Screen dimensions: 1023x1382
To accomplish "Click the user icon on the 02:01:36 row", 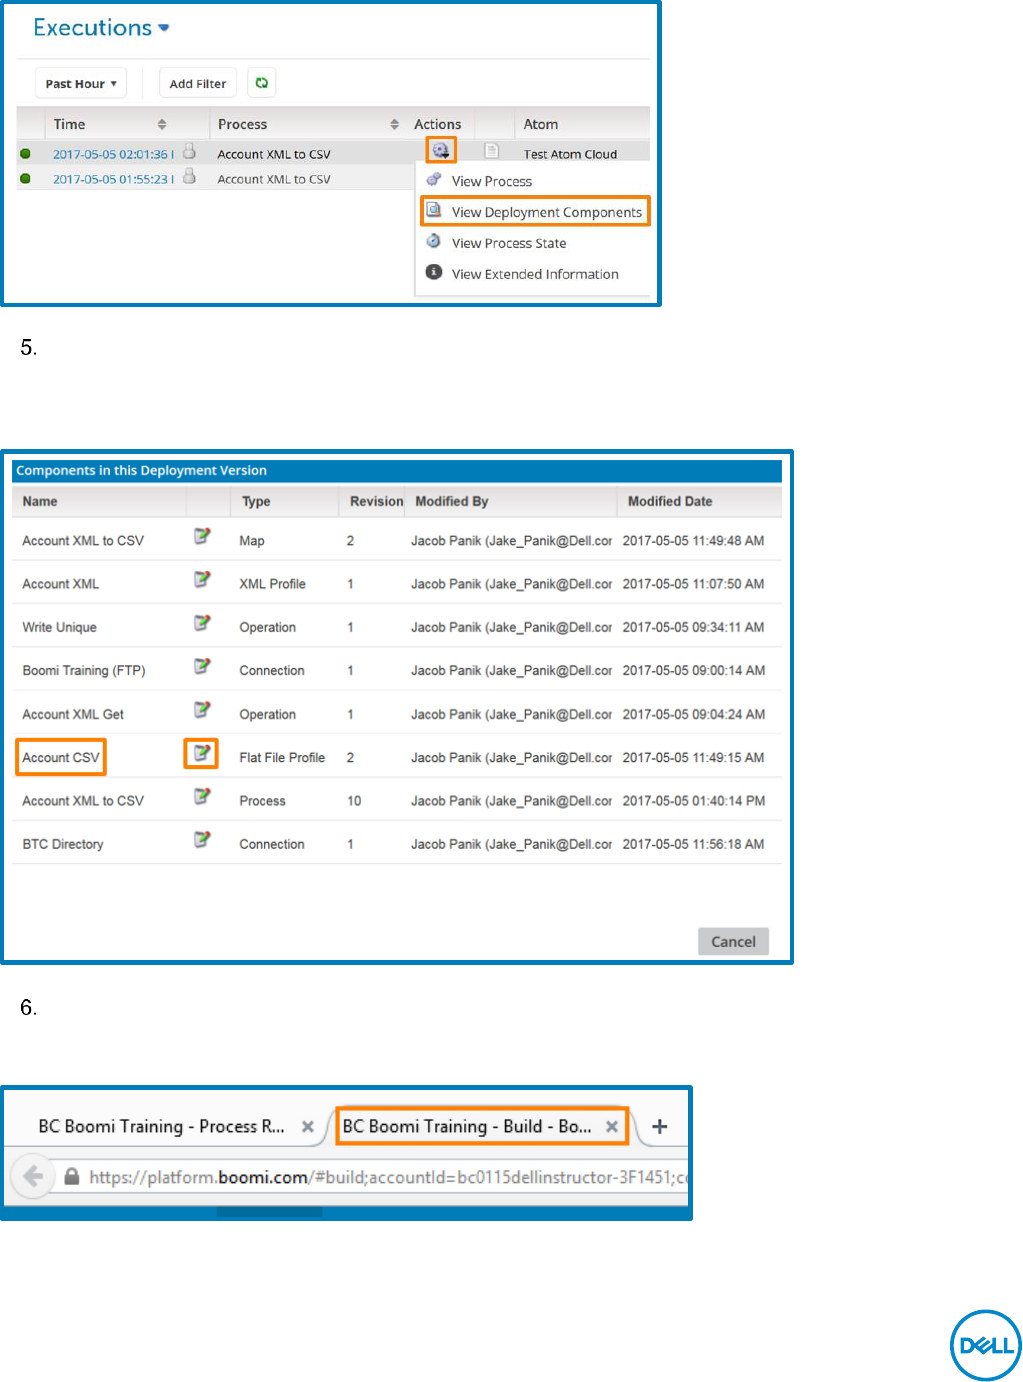I will tap(189, 152).
